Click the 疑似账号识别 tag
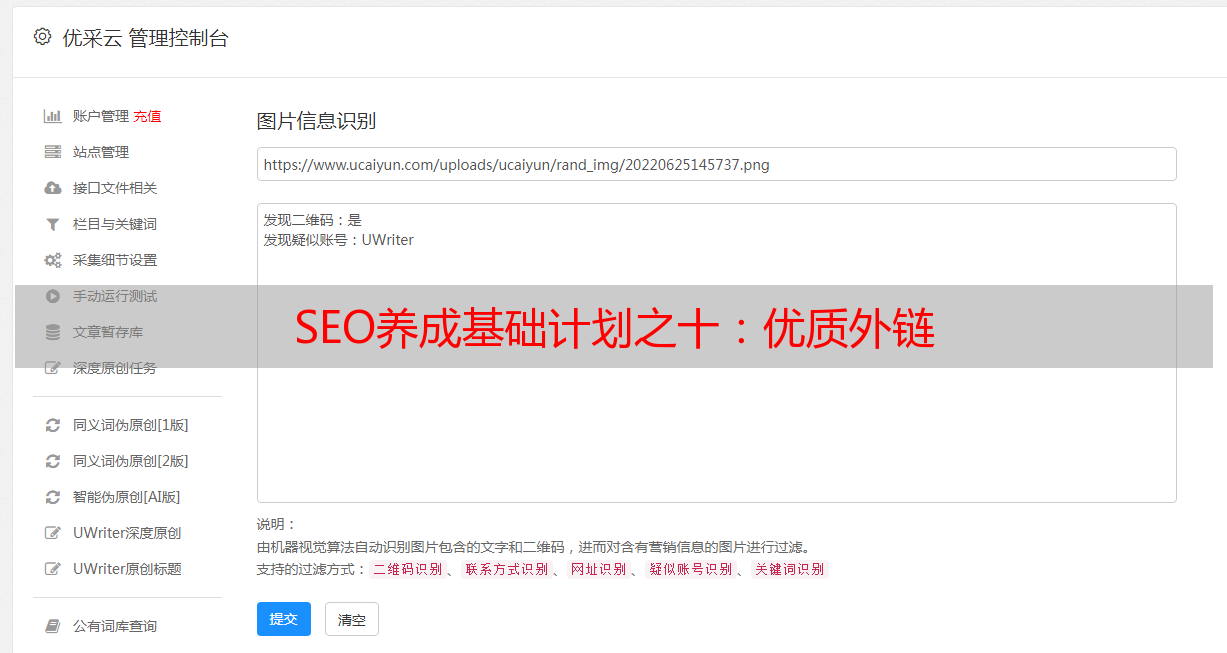Image resolution: width=1227 pixels, height=653 pixels. pyautogui.click(x=690, y=569)
